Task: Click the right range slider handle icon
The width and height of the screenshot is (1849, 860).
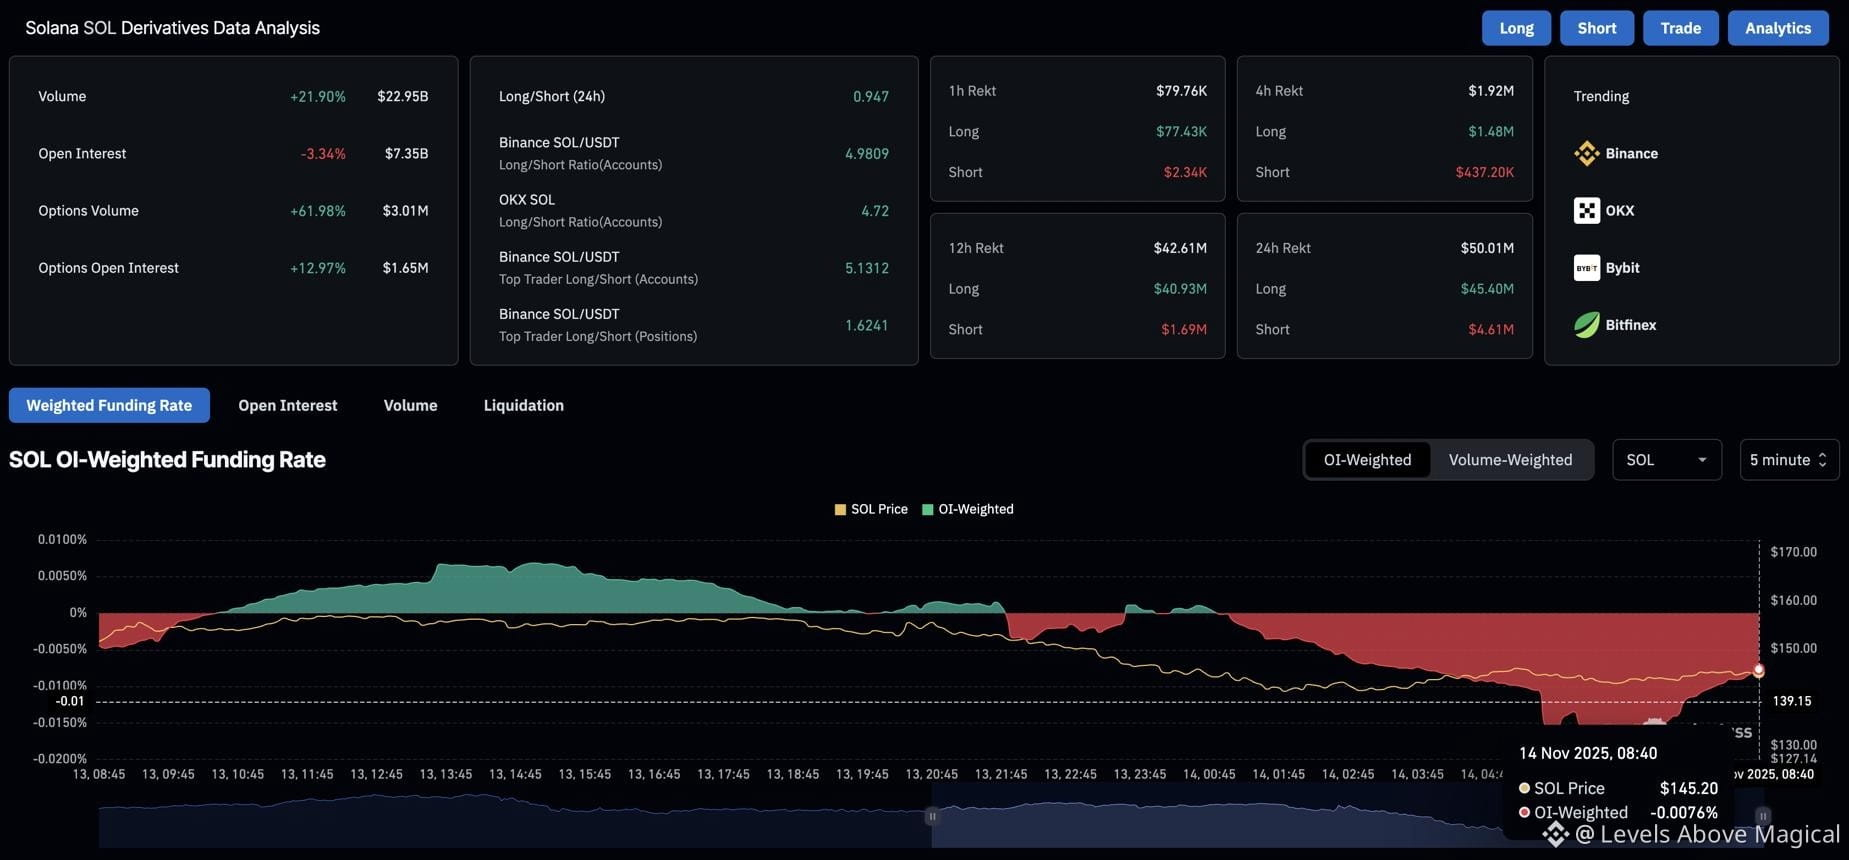Action: [1763, 816]
